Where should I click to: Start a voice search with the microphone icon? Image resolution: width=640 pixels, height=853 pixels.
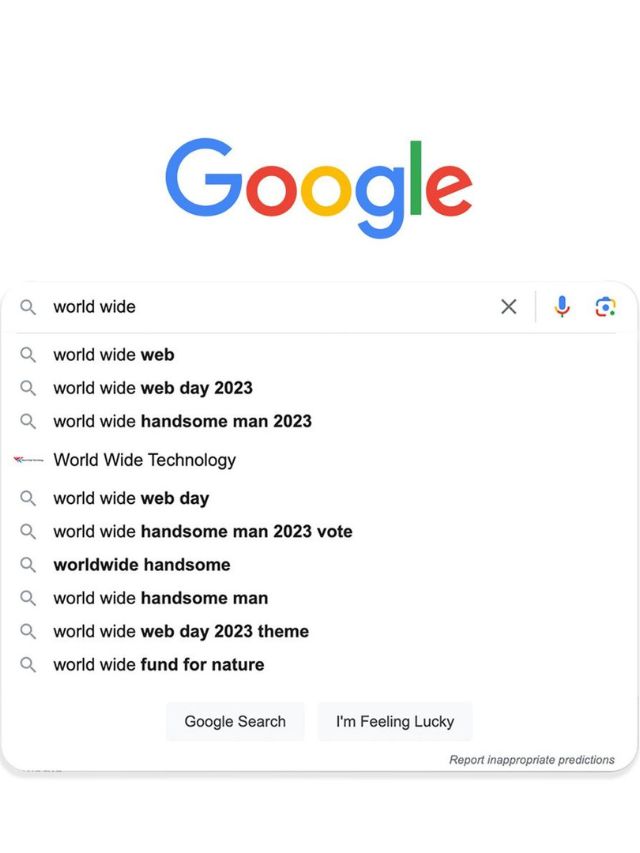coord(562,307)
